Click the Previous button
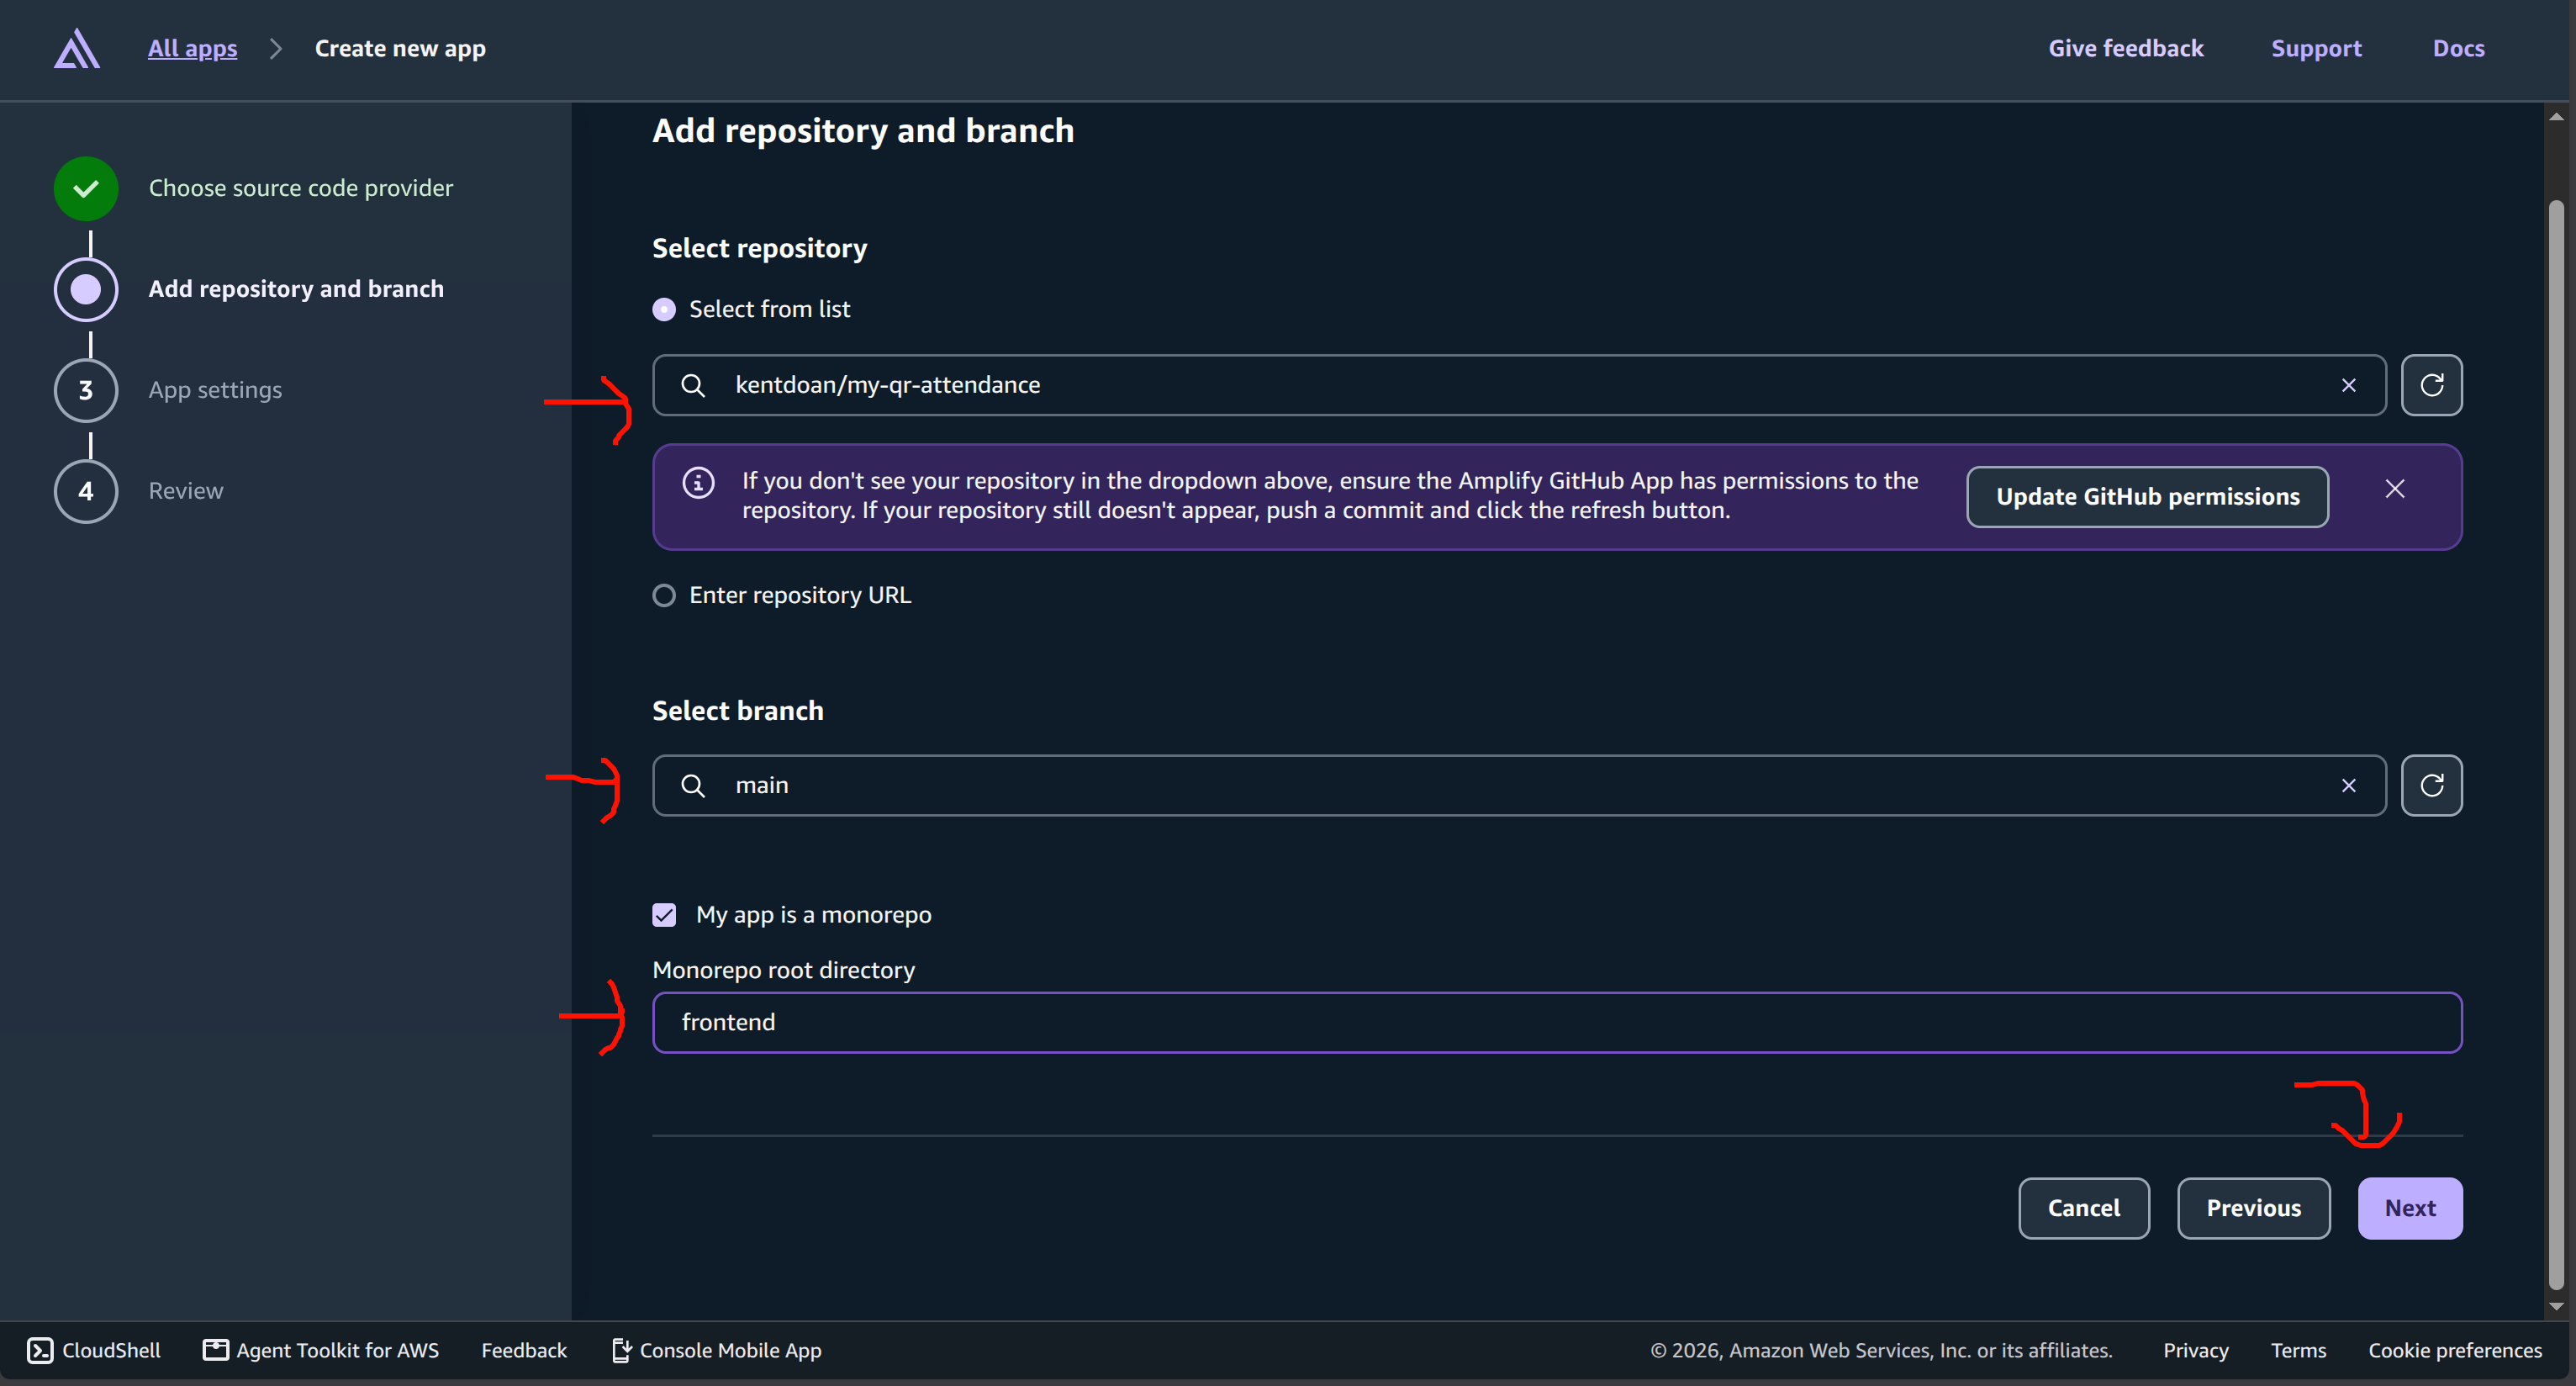Screen dimensions: 2576x1386 [x=2253, y=1208]
